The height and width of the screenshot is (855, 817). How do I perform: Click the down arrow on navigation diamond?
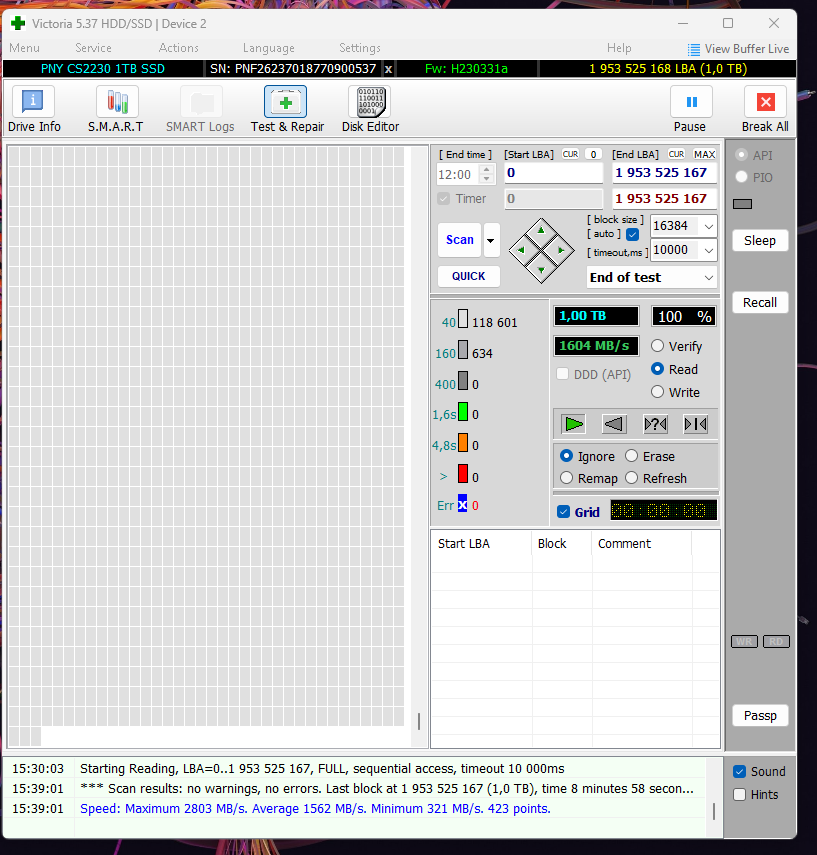tap(541, 270)
